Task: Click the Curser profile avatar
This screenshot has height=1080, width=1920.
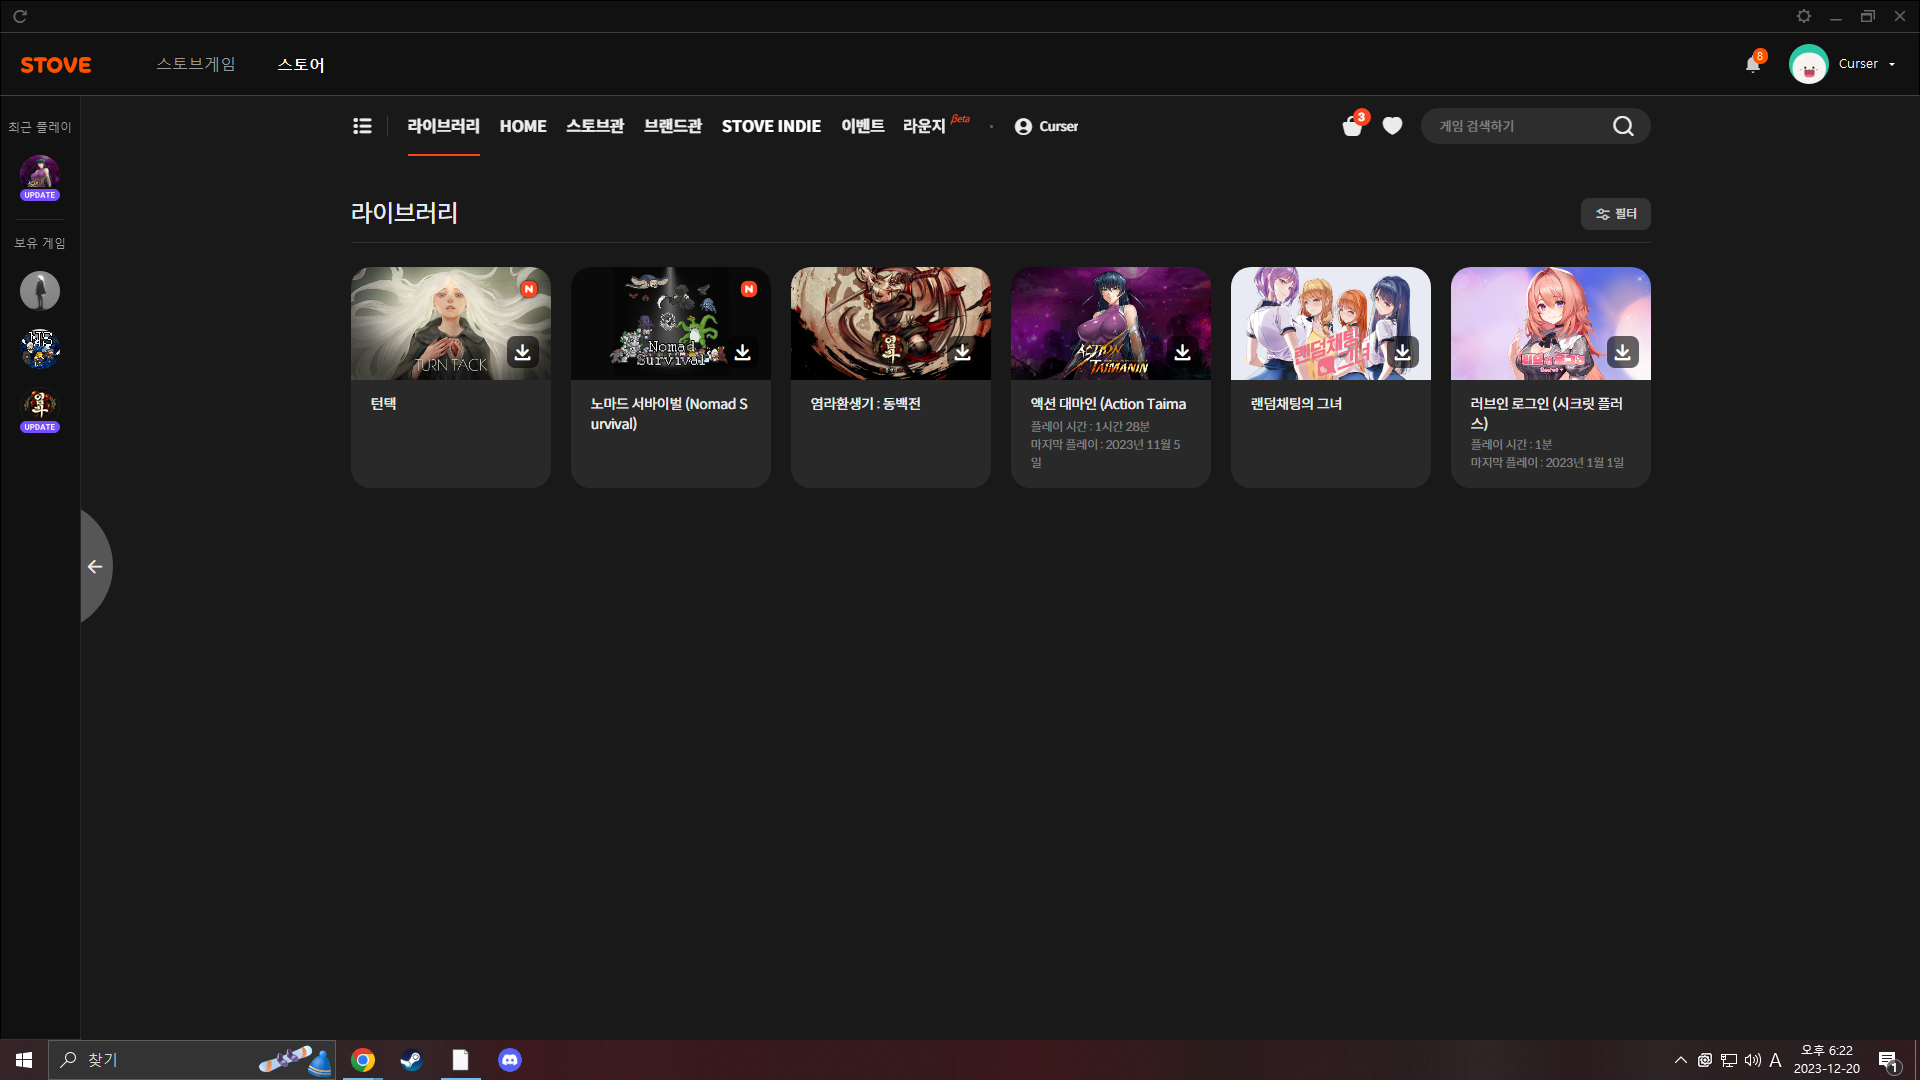Action: [1808, 64]
